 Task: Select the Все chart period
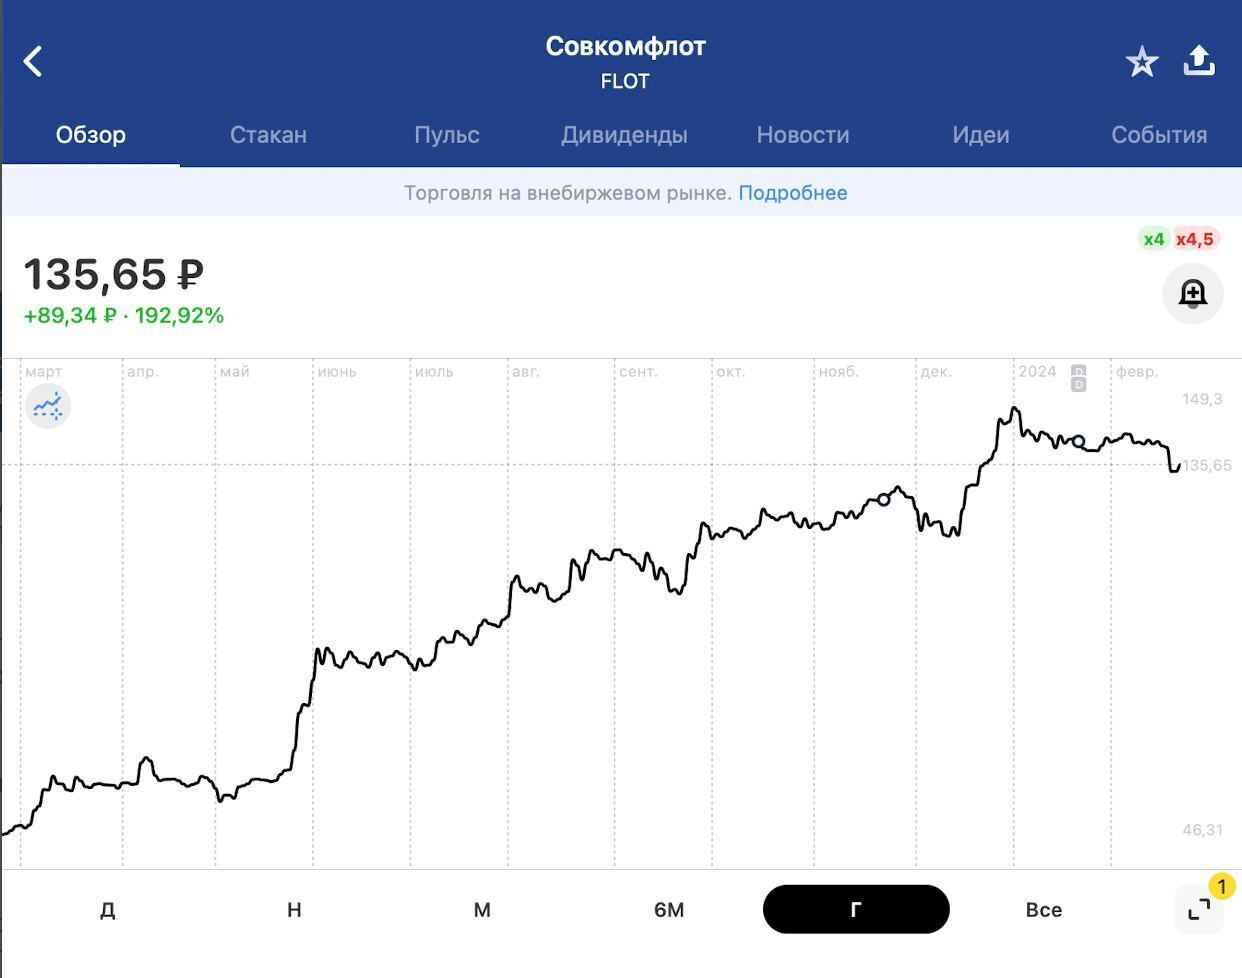click(1043, 910)
